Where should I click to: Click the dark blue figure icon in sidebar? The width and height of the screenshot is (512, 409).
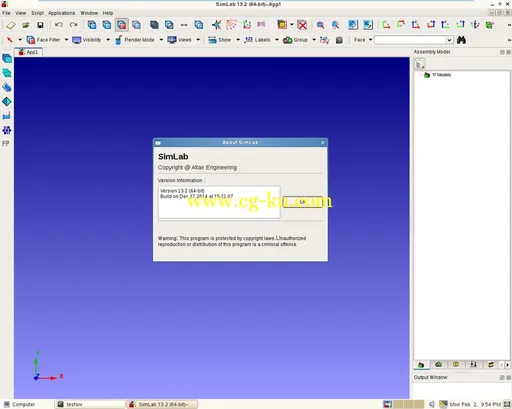click(x=7, y=130)
